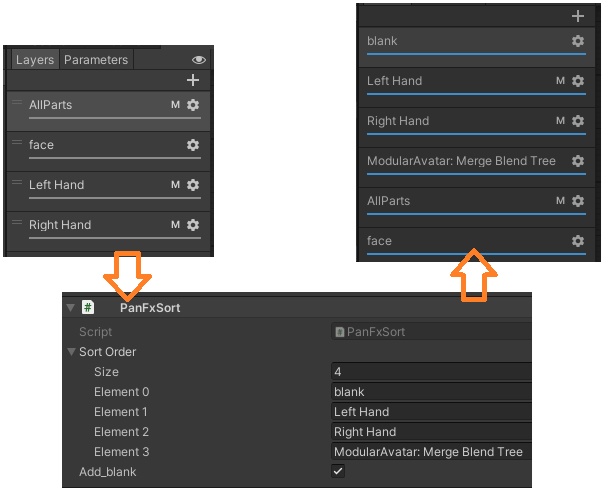Viewport: 610px width, 491px height.
Task: Click the script file icon in Script field
Action: pyautogui.click(x=340, y=331)
